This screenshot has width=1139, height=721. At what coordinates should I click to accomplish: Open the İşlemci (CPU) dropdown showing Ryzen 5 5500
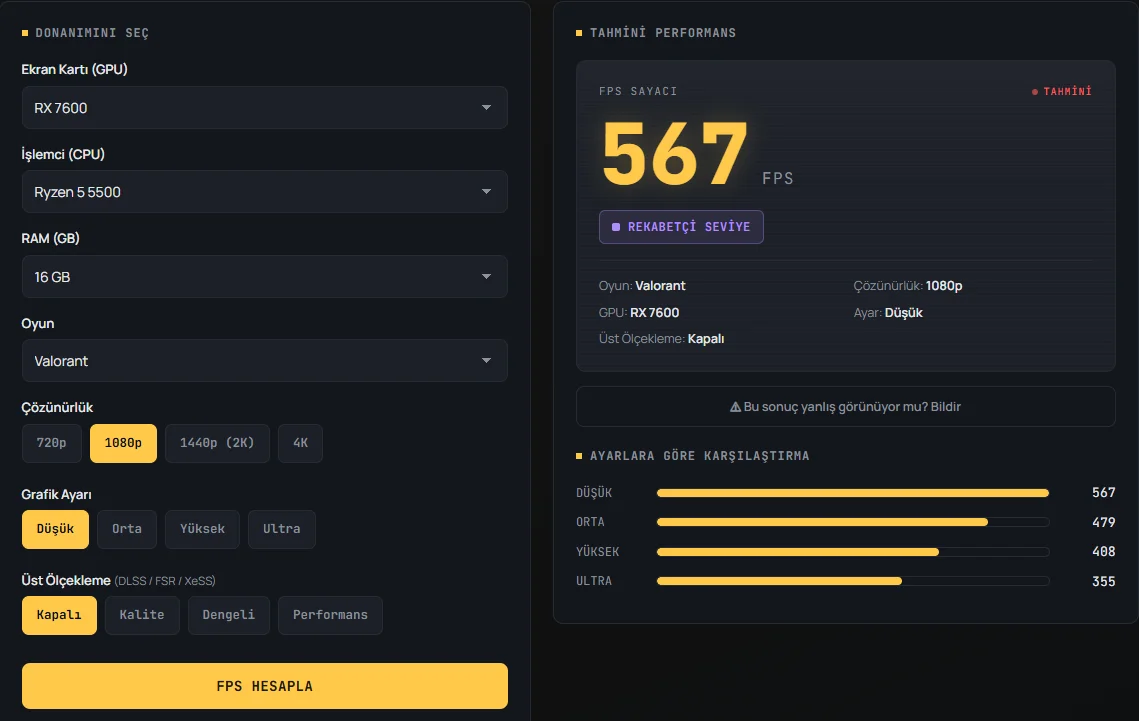[x=264, y=192]
